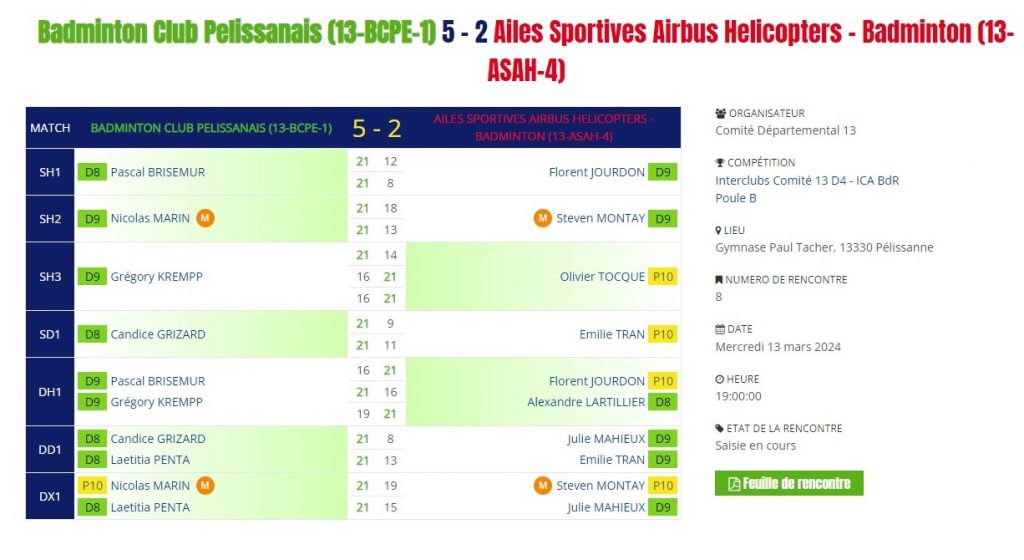1024x560 pixels.
Task: Open Interclubs Comité 13 D4 - ICA BdR link
Action: (x=807, y=181)
